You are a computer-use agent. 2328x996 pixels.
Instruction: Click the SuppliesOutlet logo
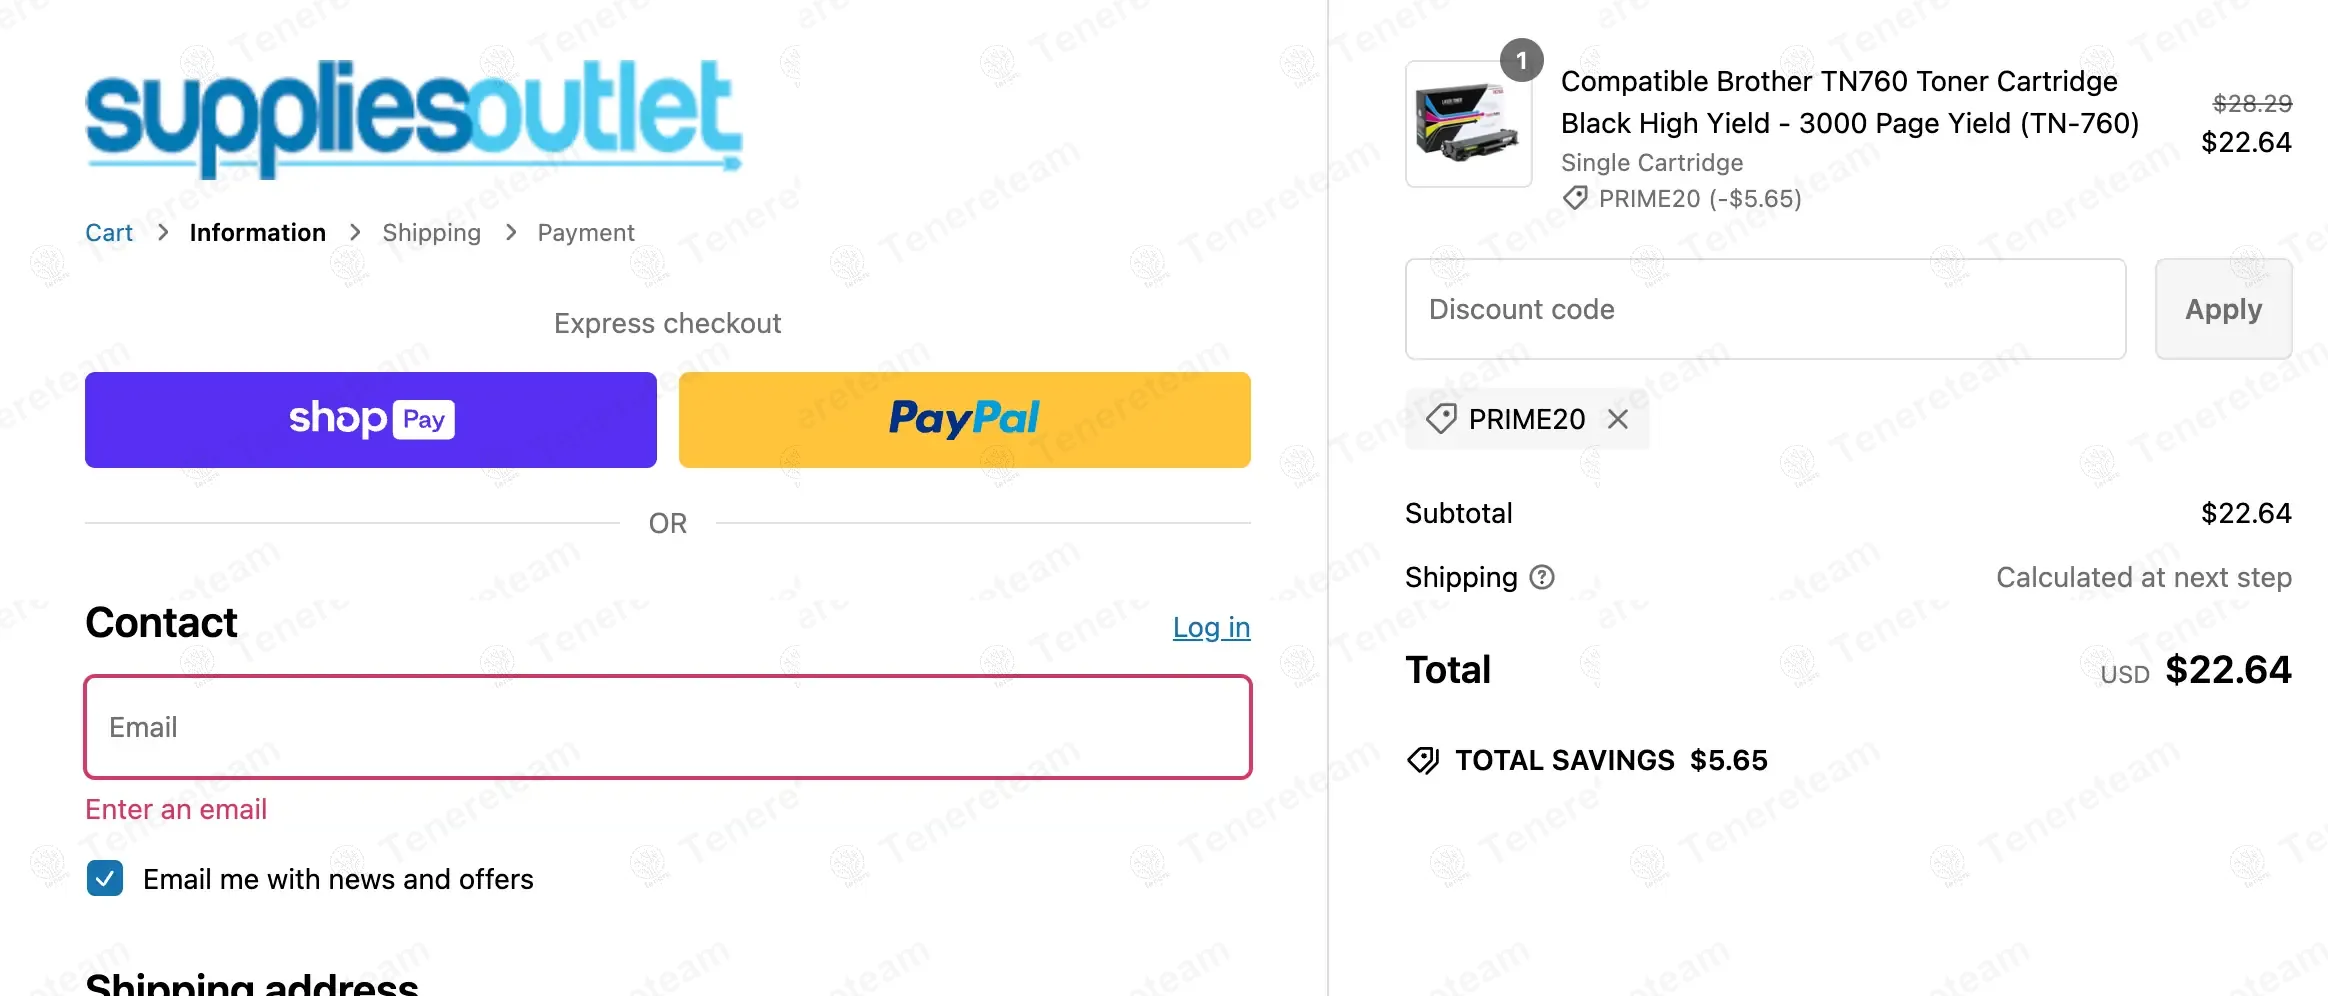(x=414, y=118)
